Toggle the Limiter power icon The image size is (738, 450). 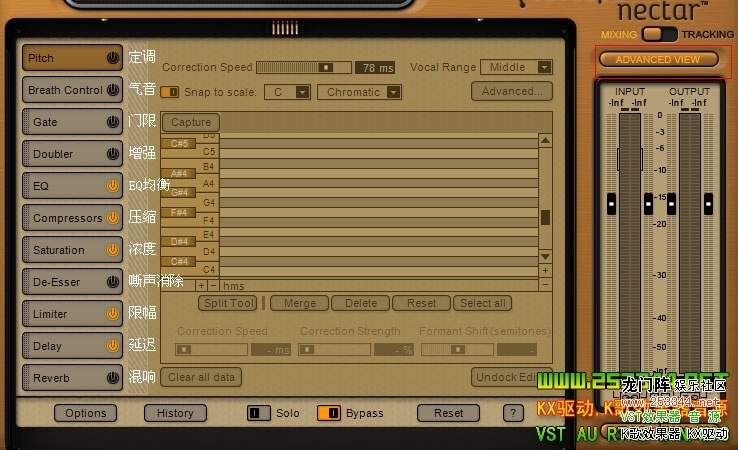112,314
